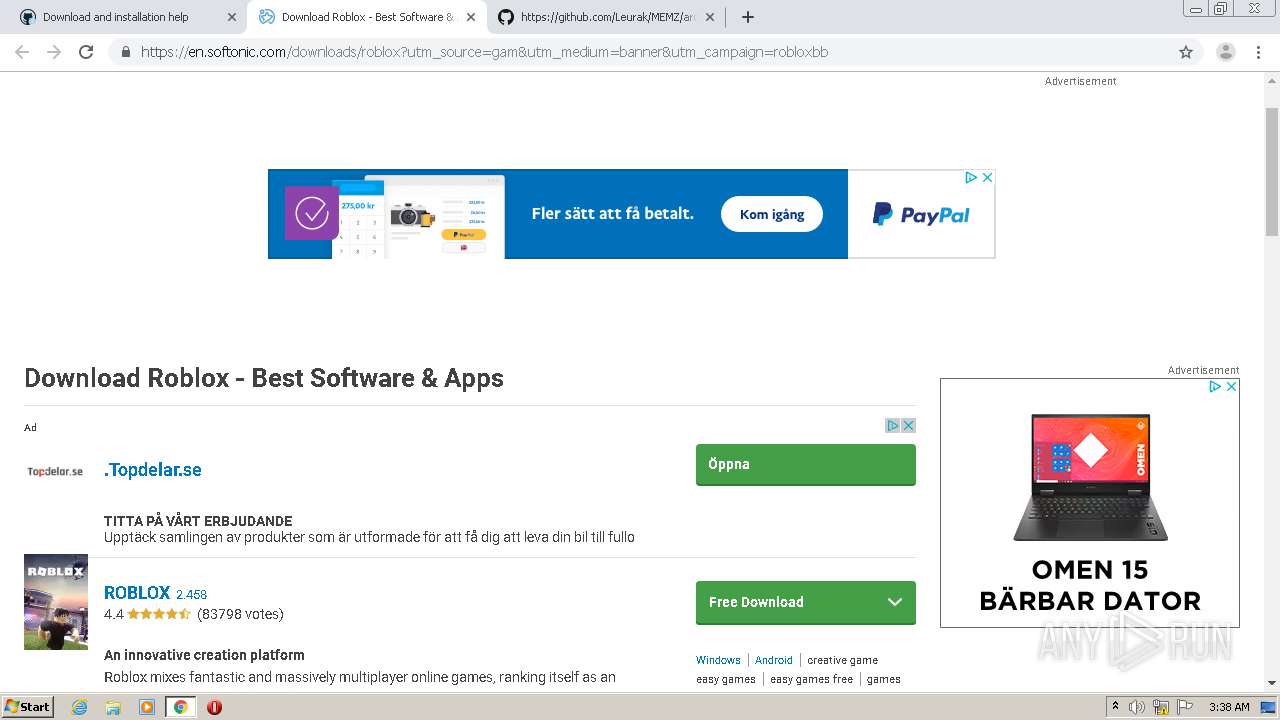Open AdChoices on the OMEN ad
Image resolution: width=1280 pixels, height=720 pixels.
click(1216, 386)
